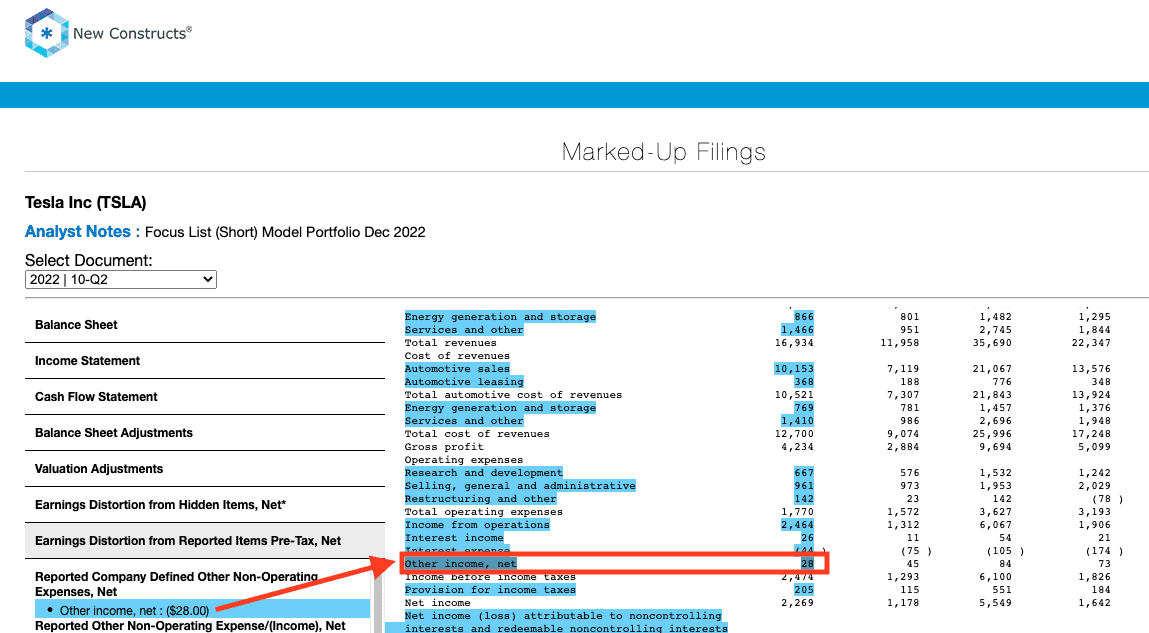The width and height of the screenshot is (1149, 633).
Task: Click the highlighted value 205
Action: point(804,590)
